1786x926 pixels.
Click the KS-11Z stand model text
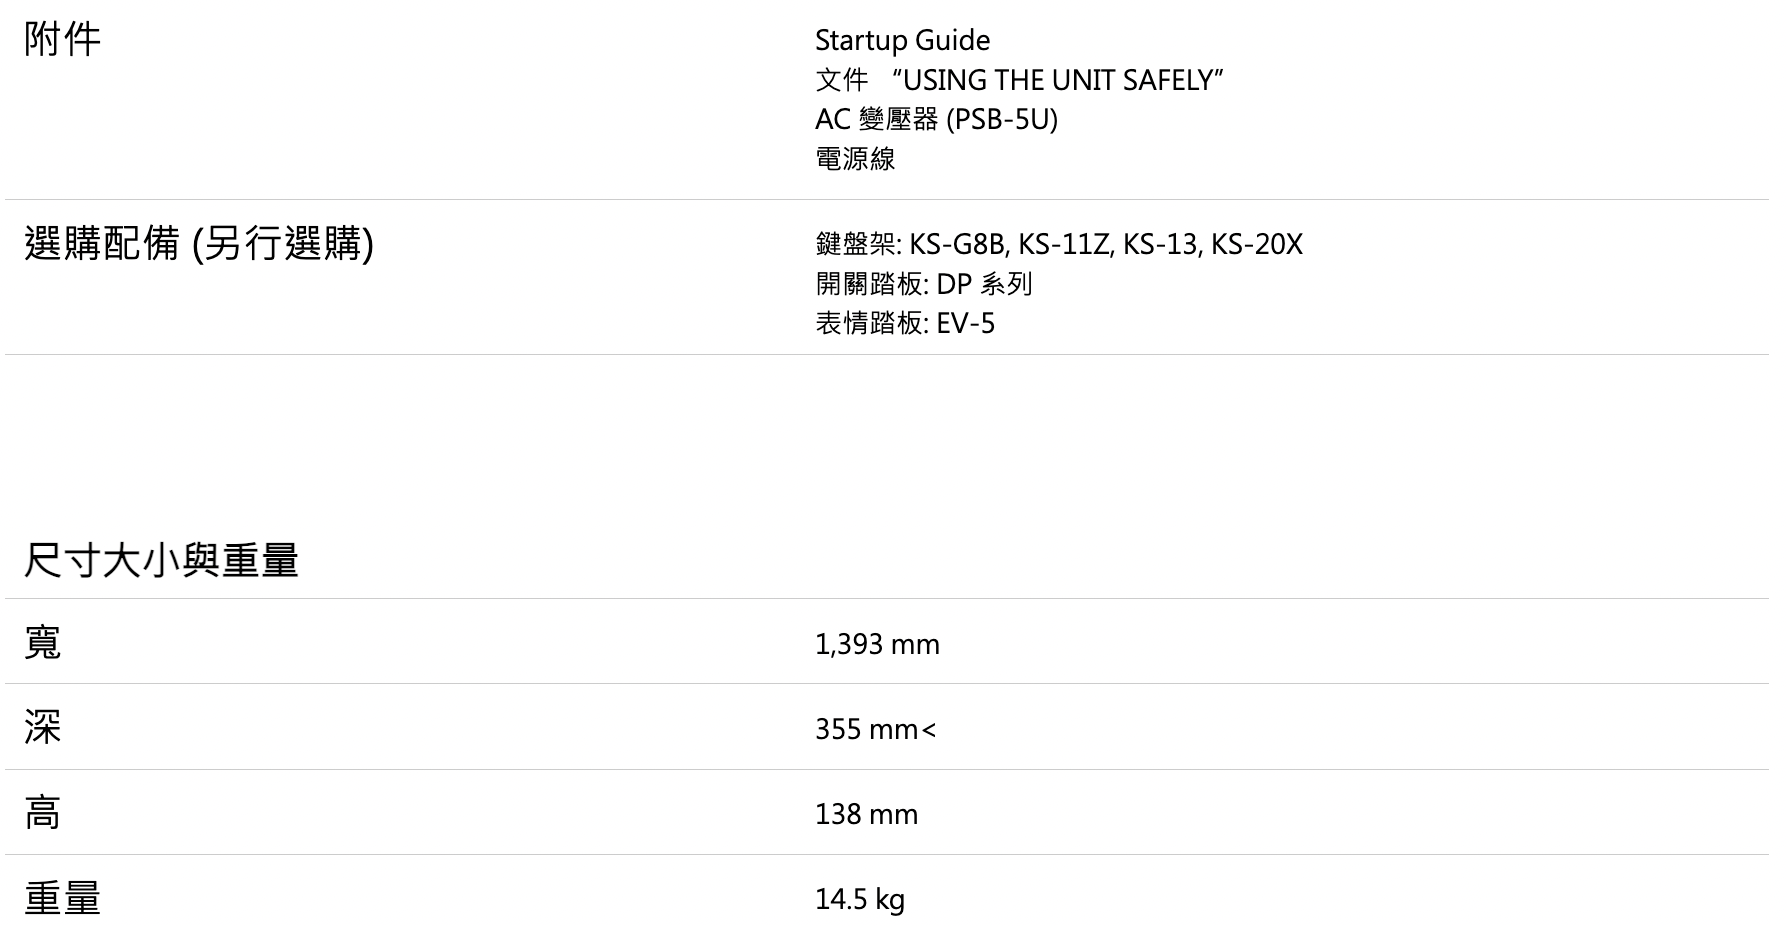tap(1064, 244)
